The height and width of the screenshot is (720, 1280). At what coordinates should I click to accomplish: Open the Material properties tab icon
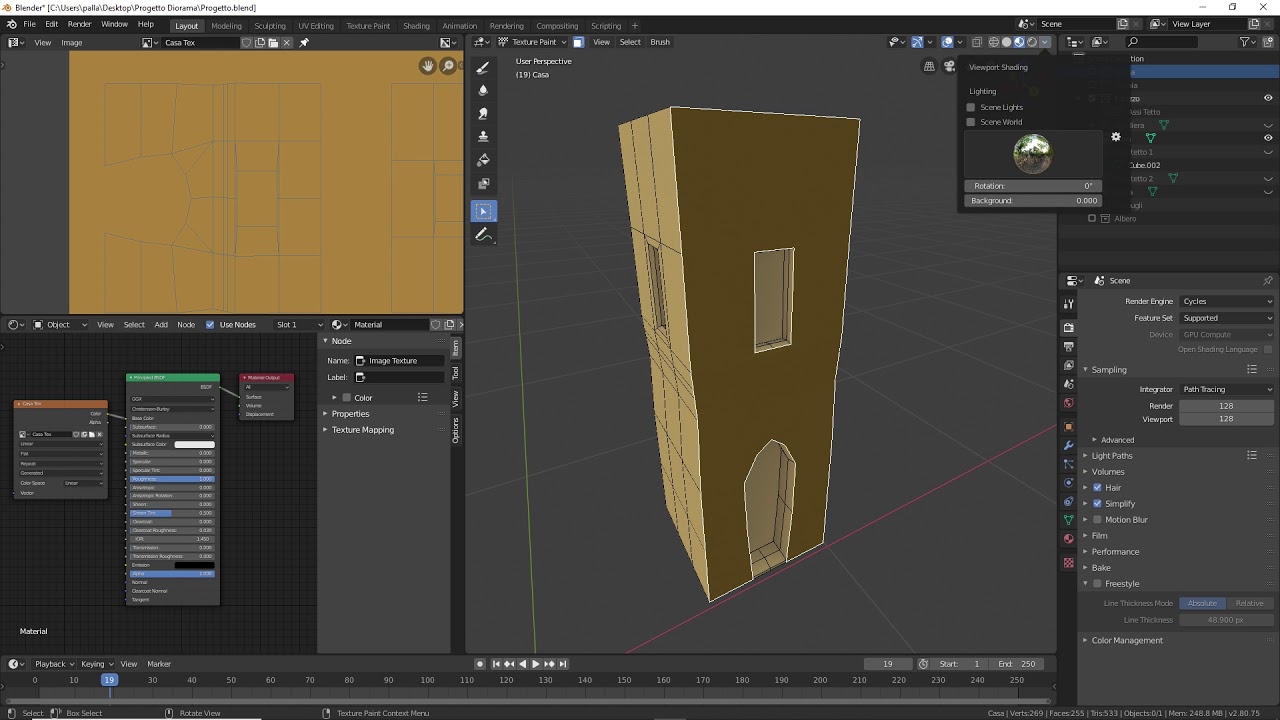[1068, 539]
